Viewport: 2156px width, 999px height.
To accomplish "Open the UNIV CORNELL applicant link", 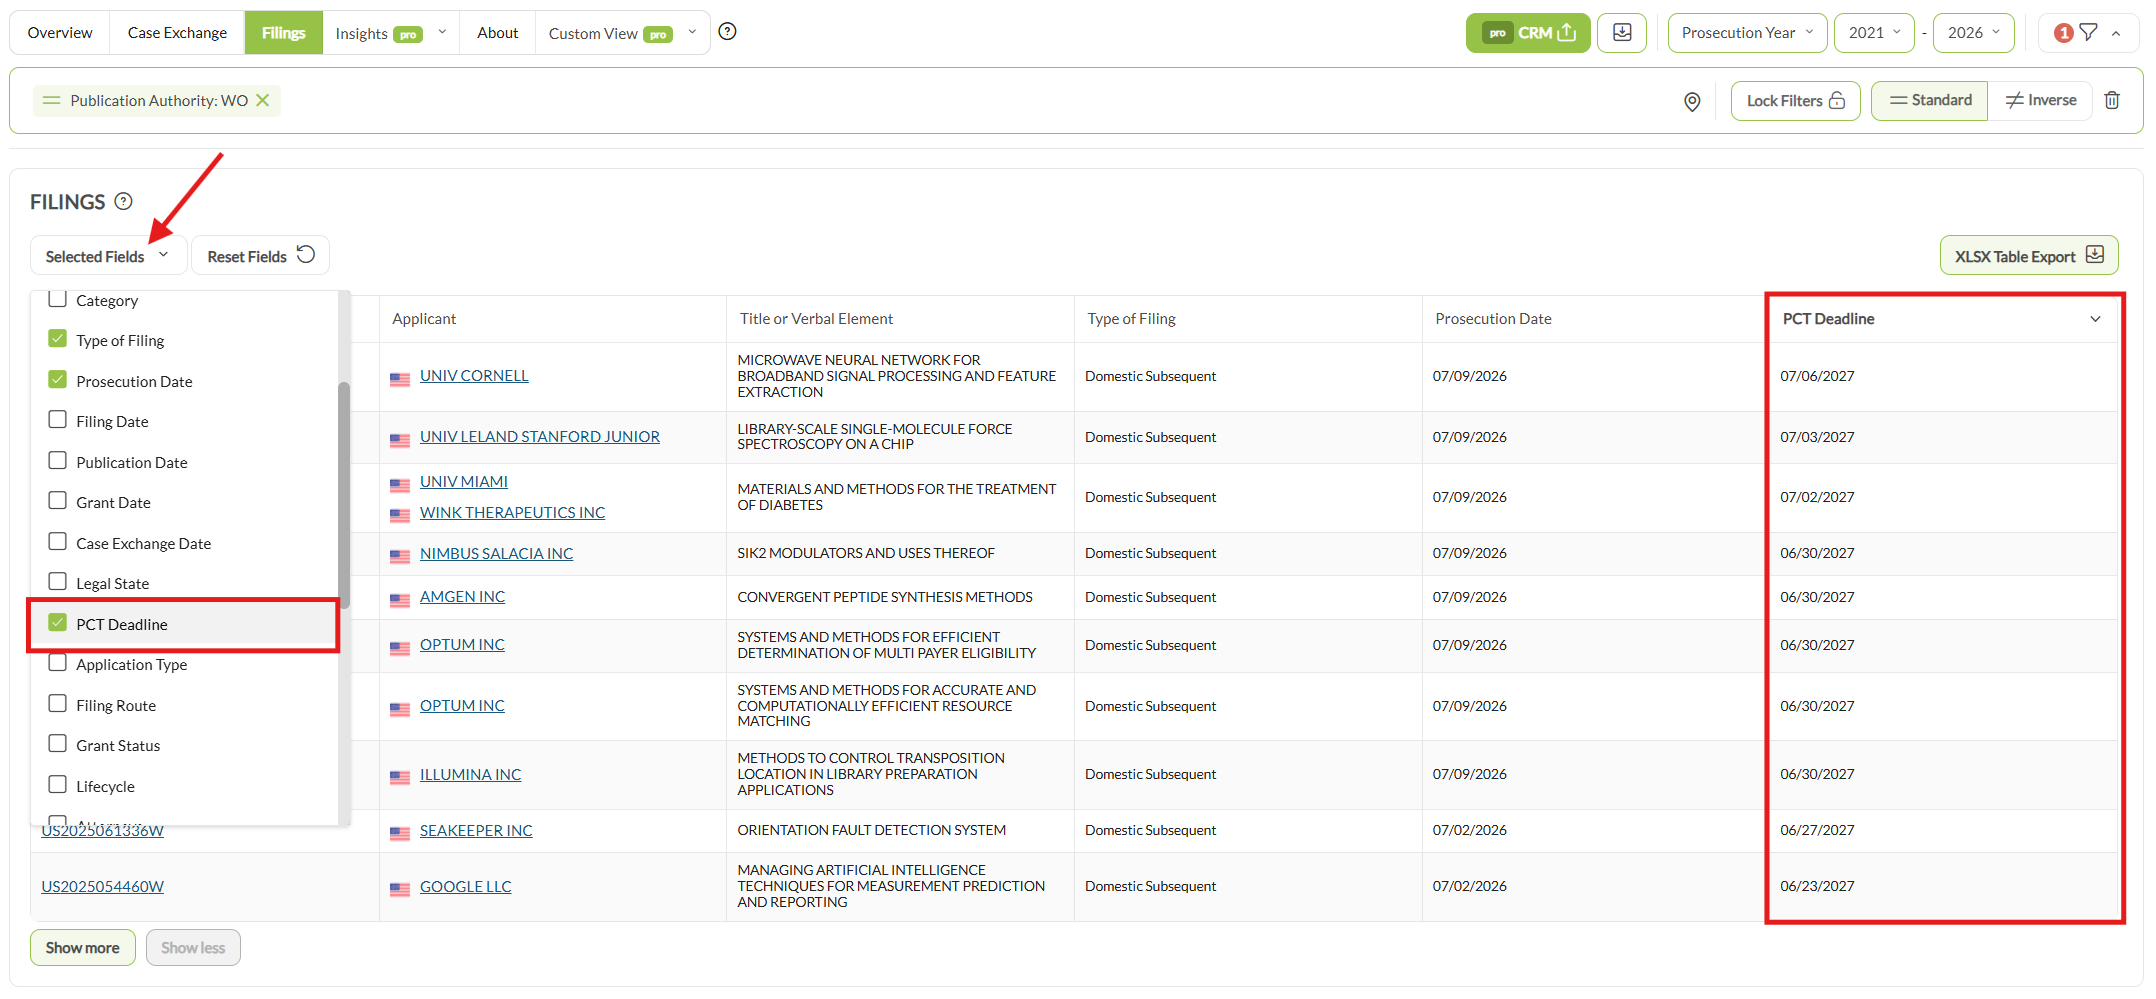I will click(x=474, y=376).
